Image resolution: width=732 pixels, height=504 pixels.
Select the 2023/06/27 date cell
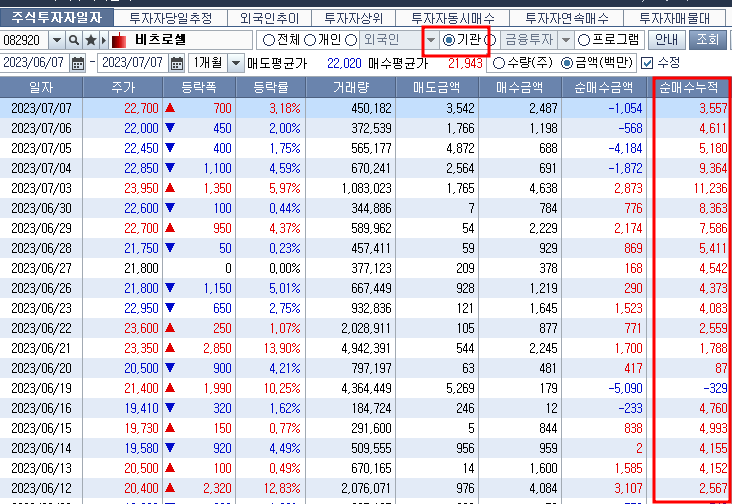[41, 269]
